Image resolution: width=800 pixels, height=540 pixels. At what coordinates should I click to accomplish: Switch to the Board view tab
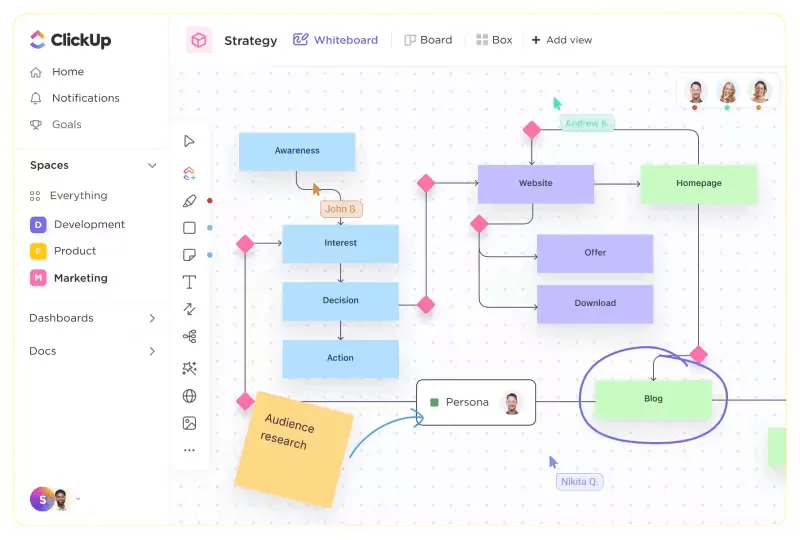point(428,40)
